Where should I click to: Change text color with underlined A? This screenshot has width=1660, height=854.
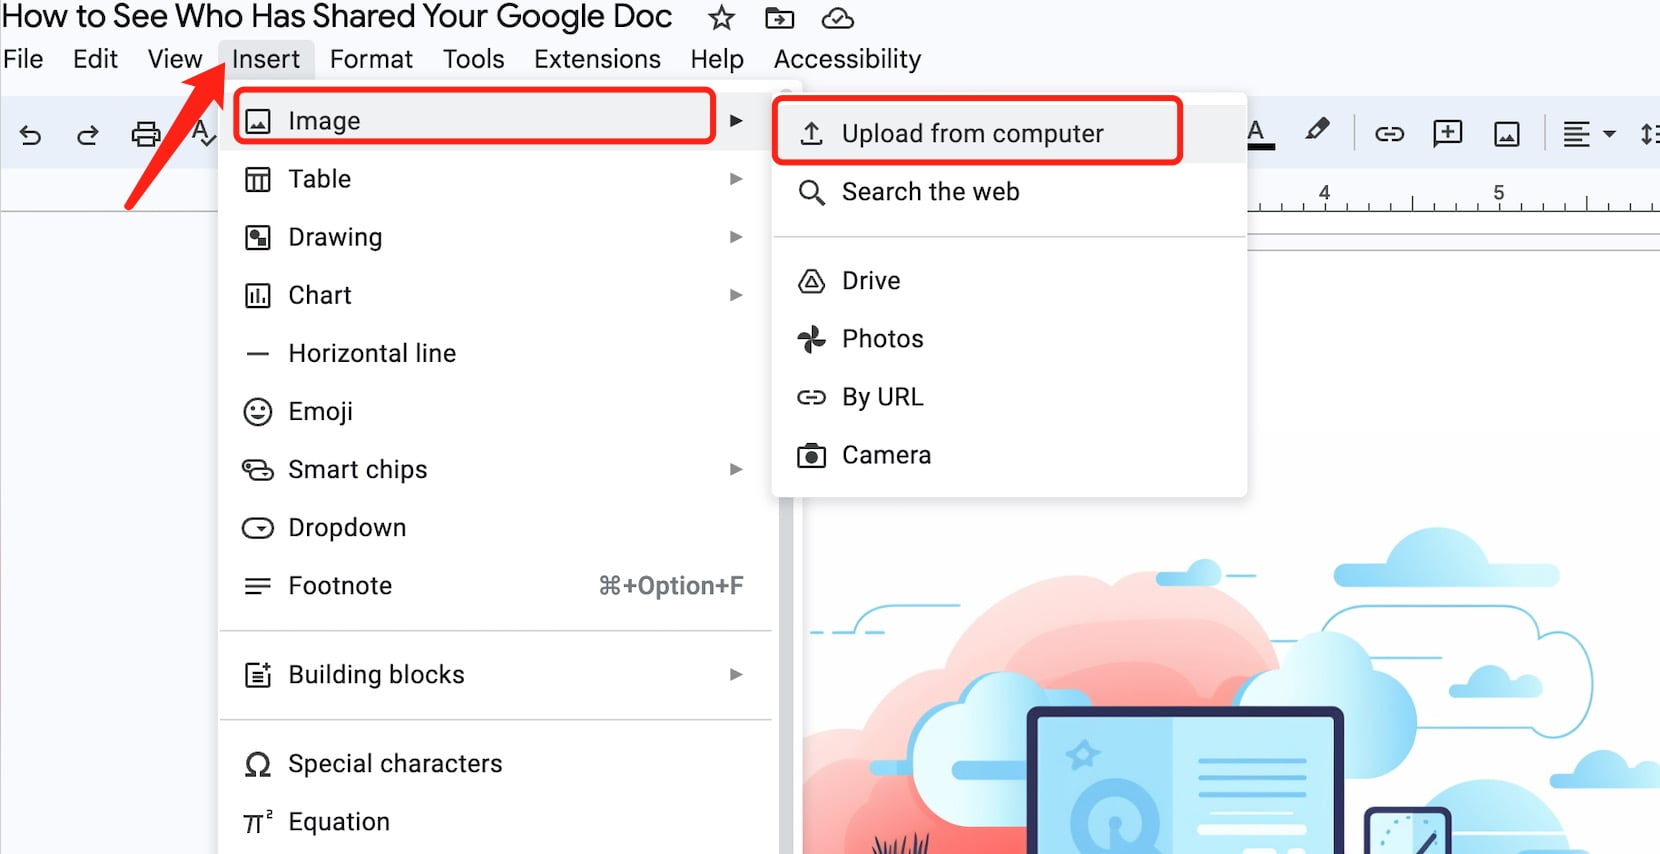click(1260, 133)
